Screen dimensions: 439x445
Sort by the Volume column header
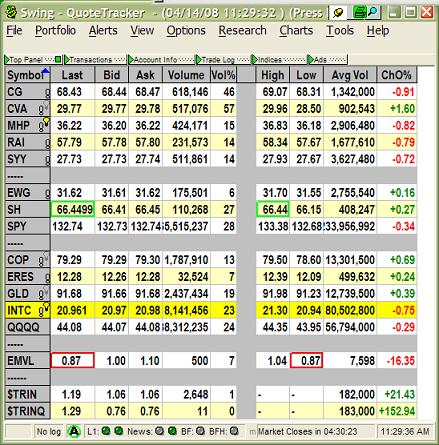click(186, 75)
